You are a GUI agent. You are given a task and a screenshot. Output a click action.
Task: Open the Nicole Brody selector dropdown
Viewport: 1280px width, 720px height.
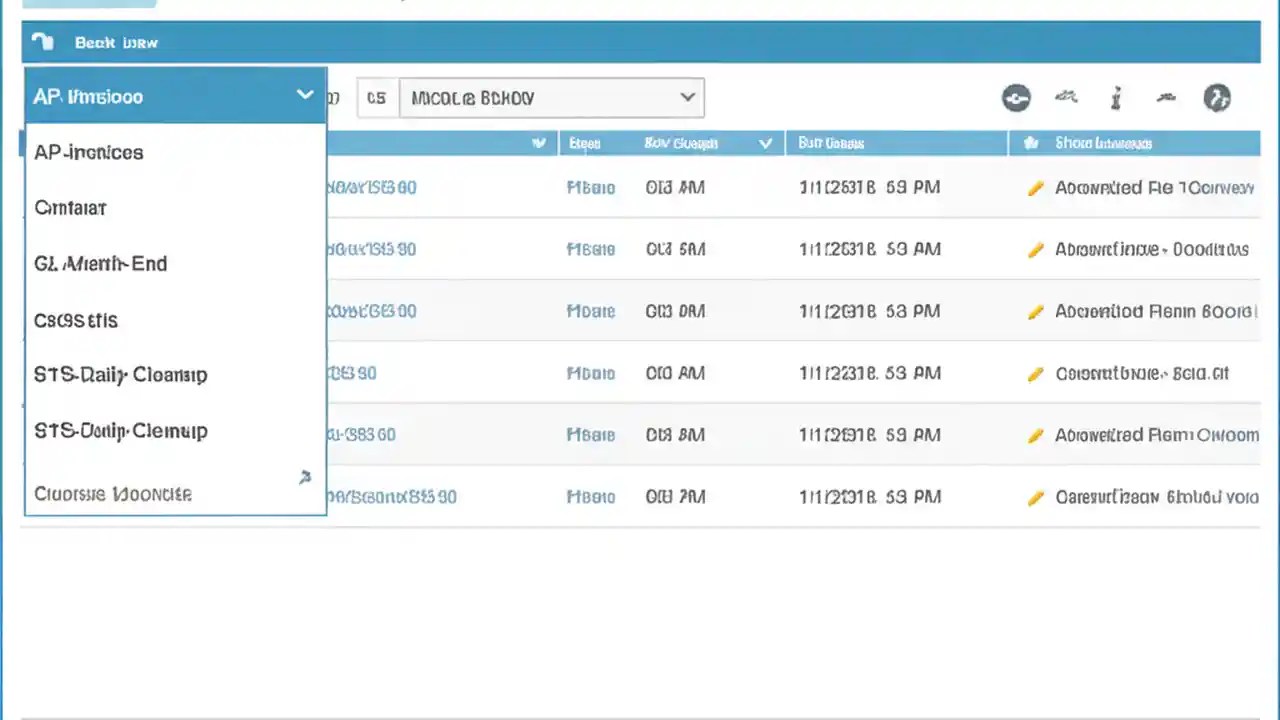pyautogui.click(x=687, y=97)
